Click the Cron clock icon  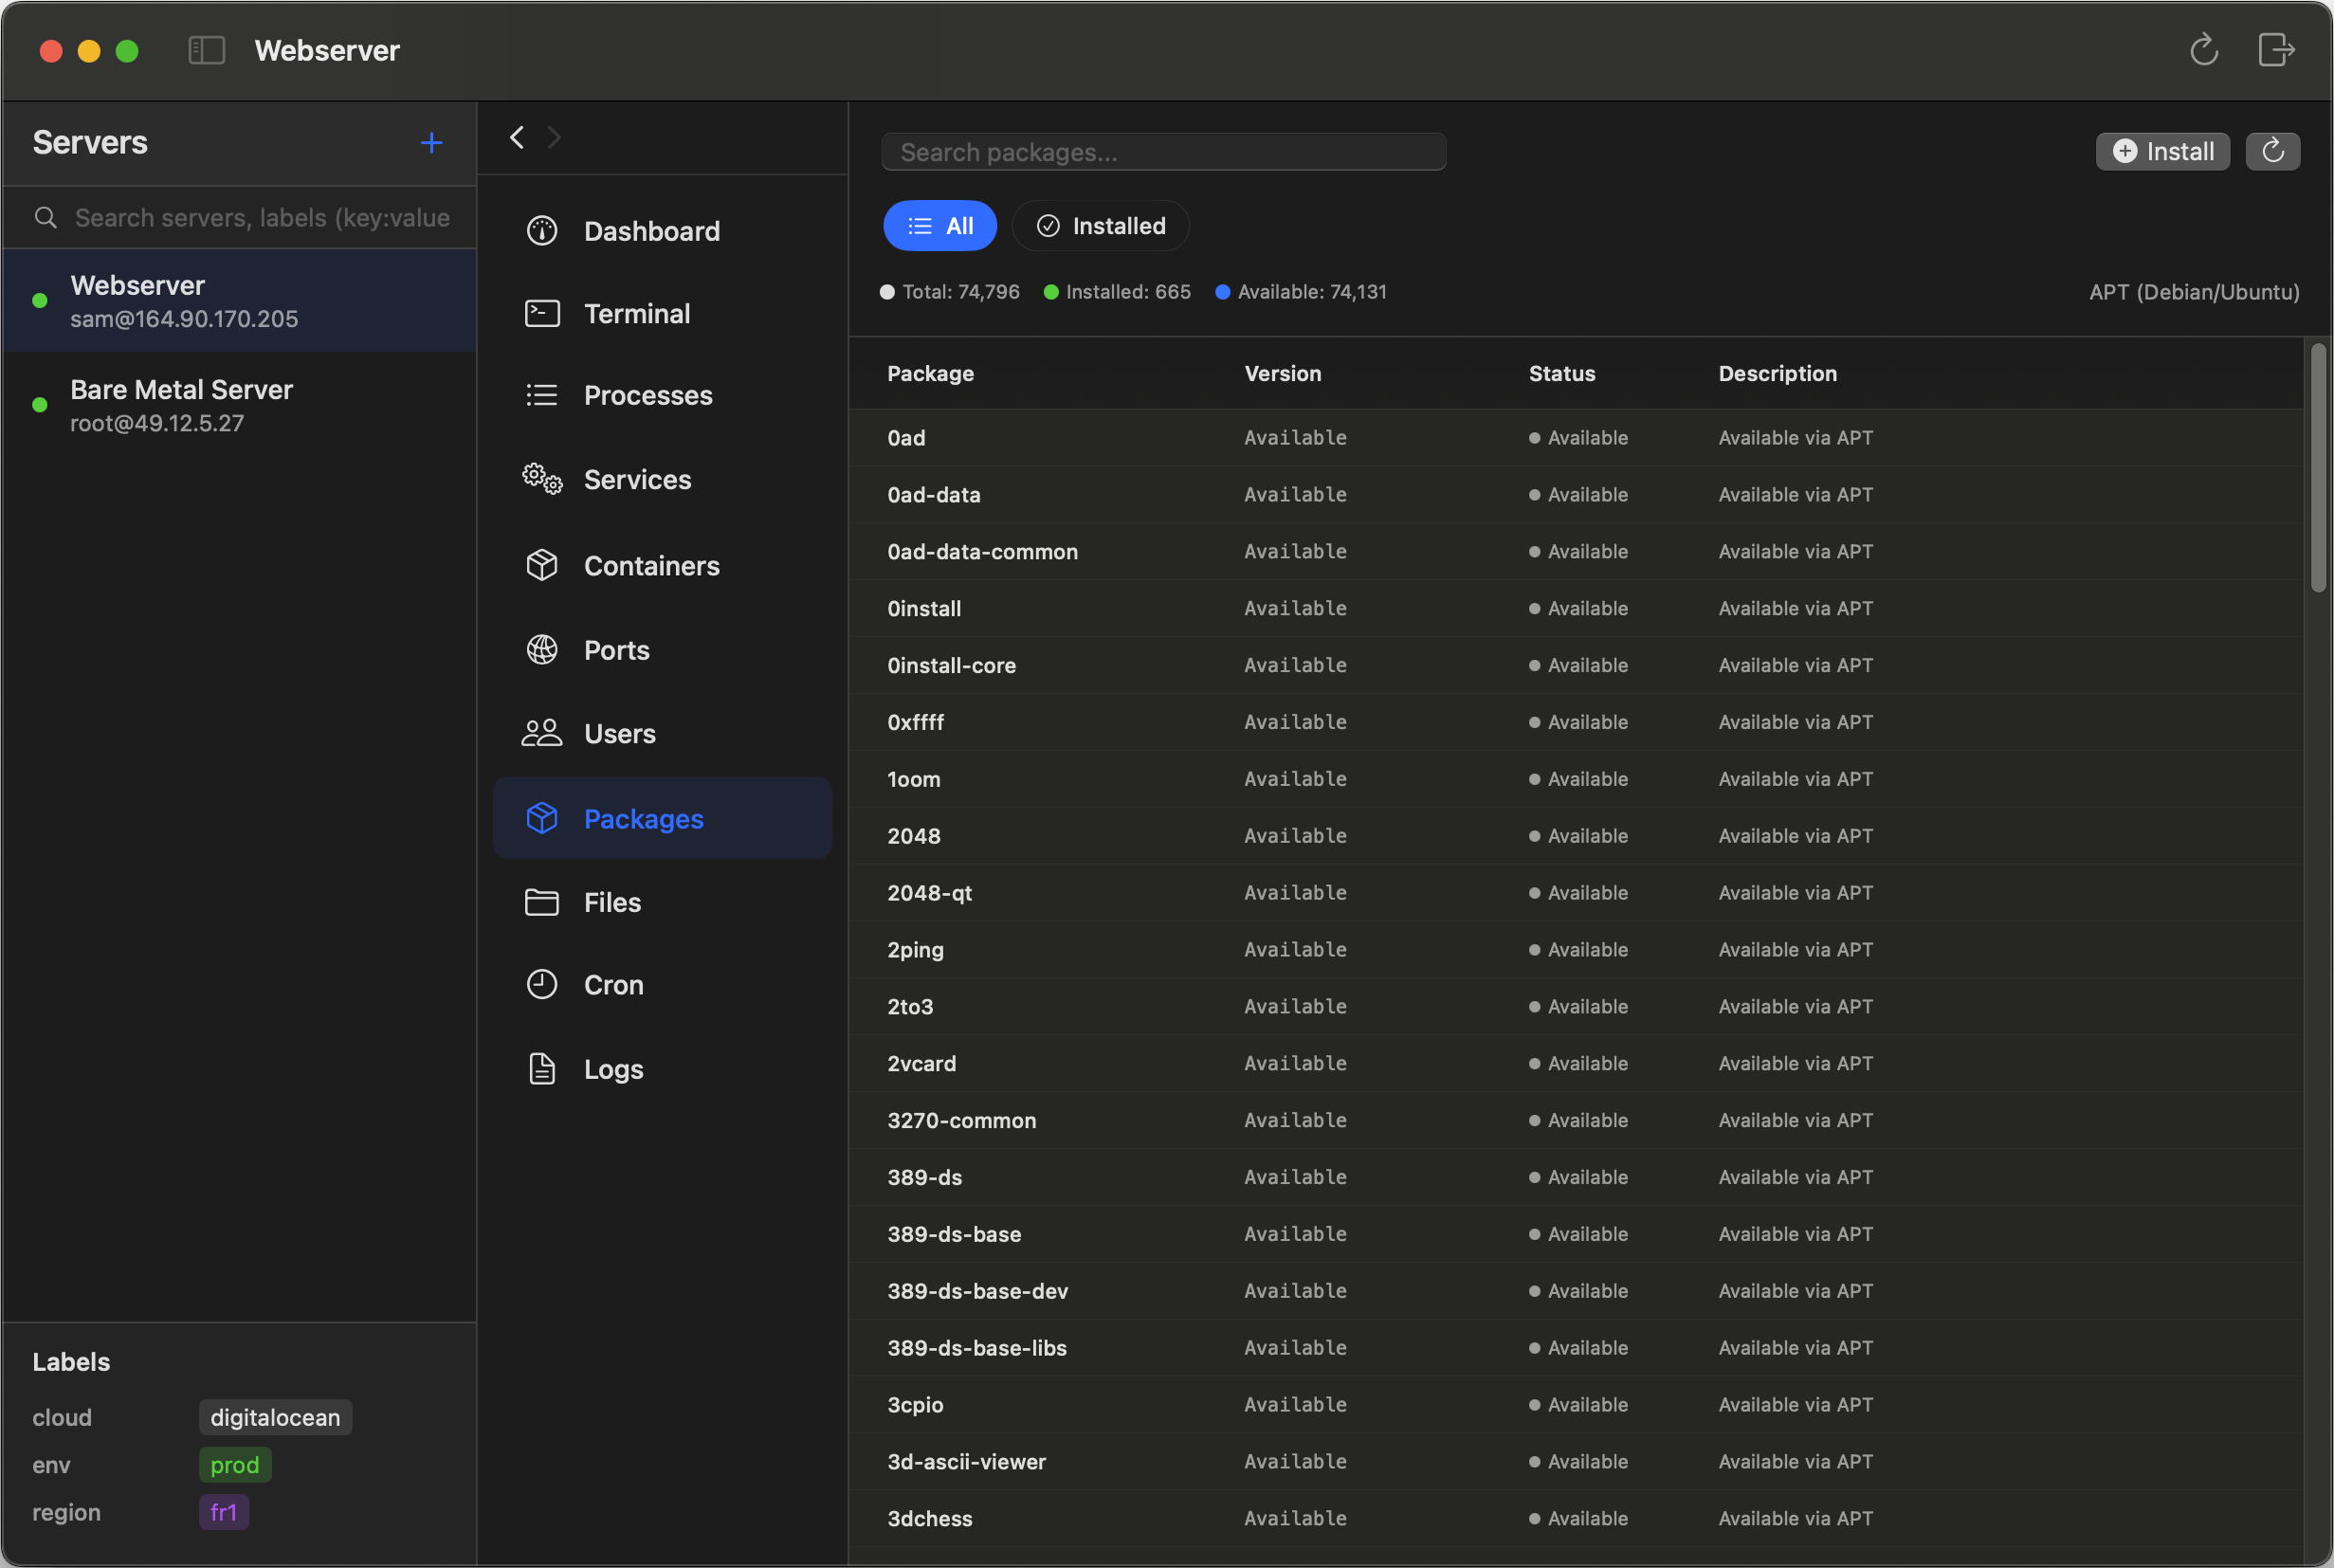point(542,985)
